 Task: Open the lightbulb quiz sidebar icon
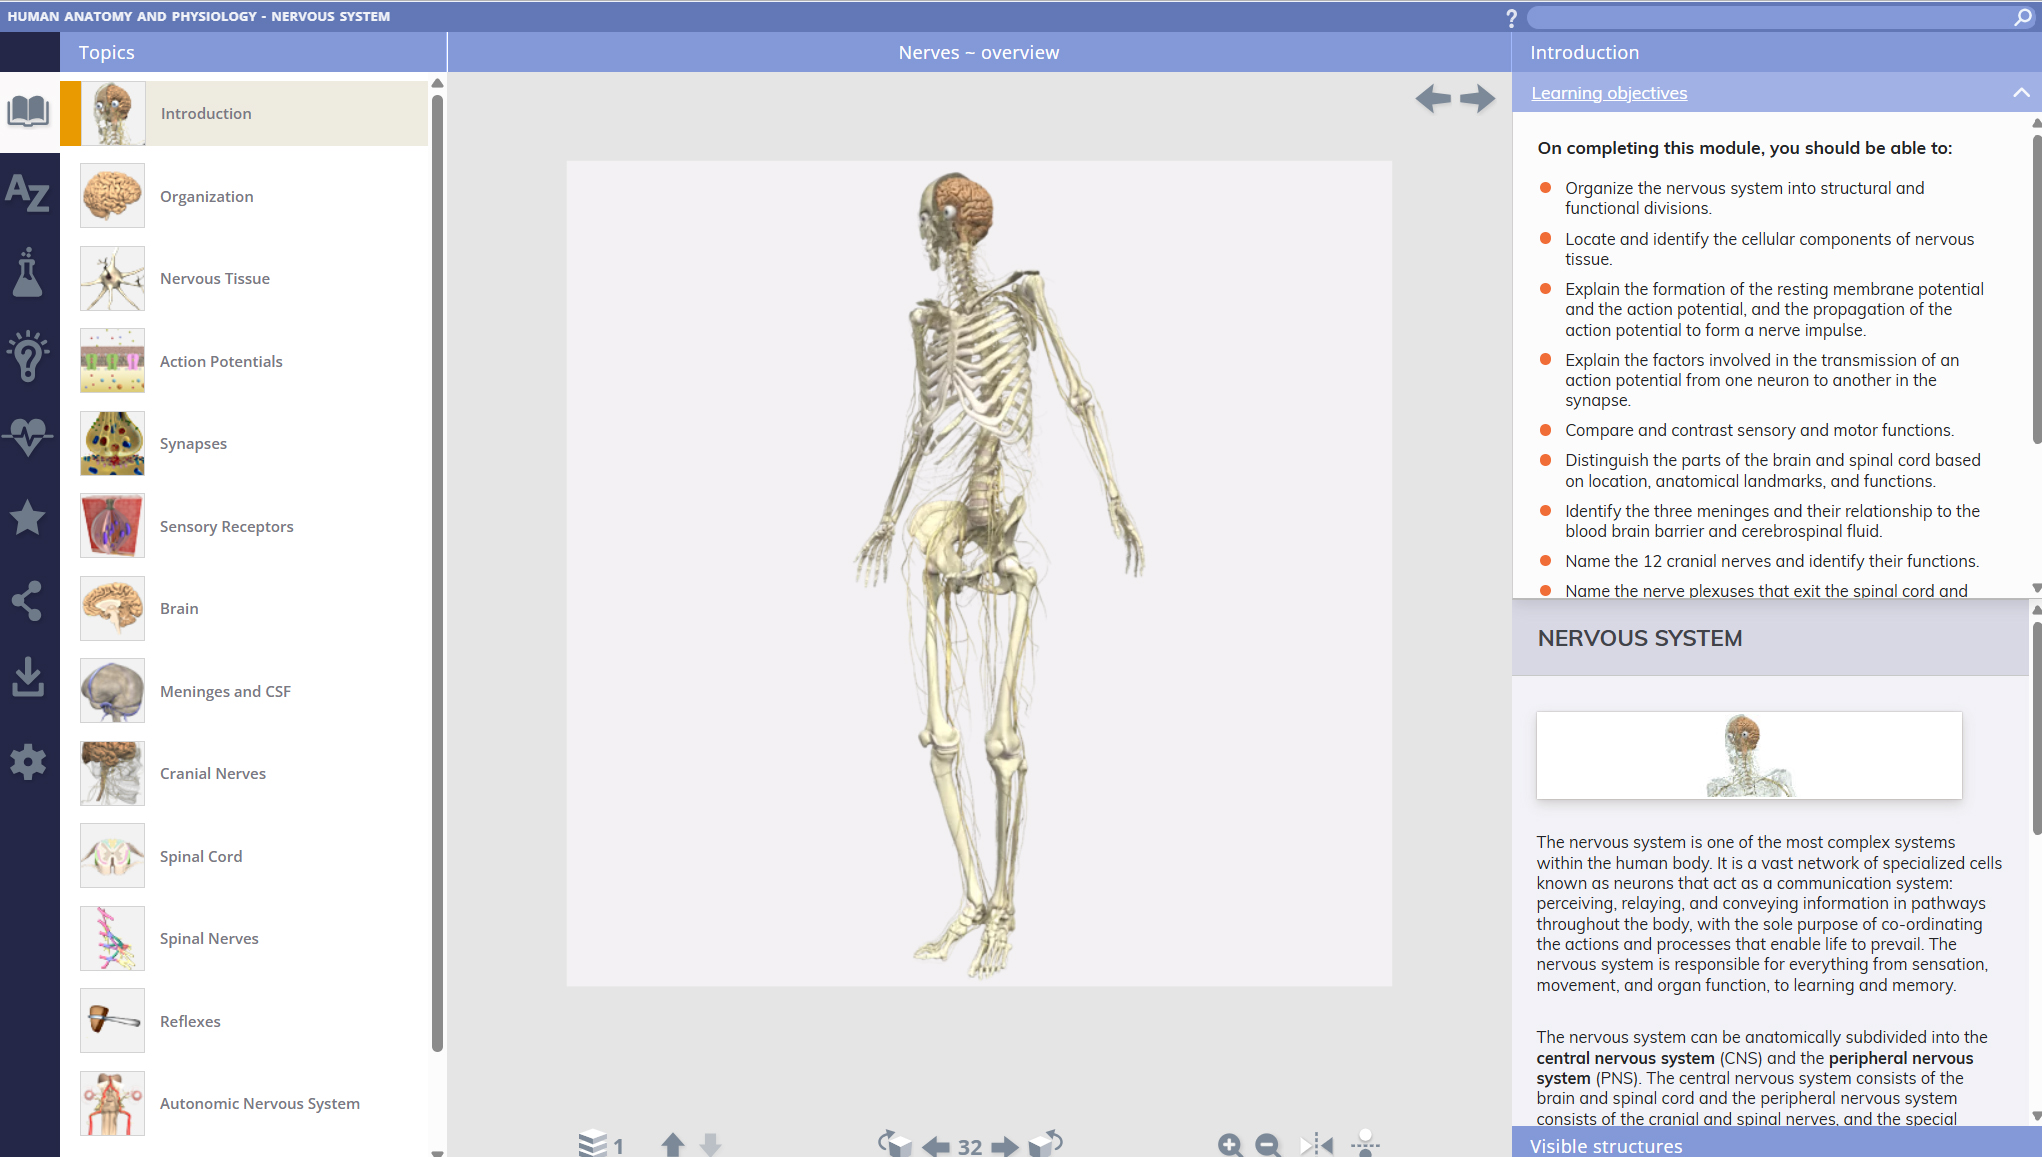[x=28, y=355]
